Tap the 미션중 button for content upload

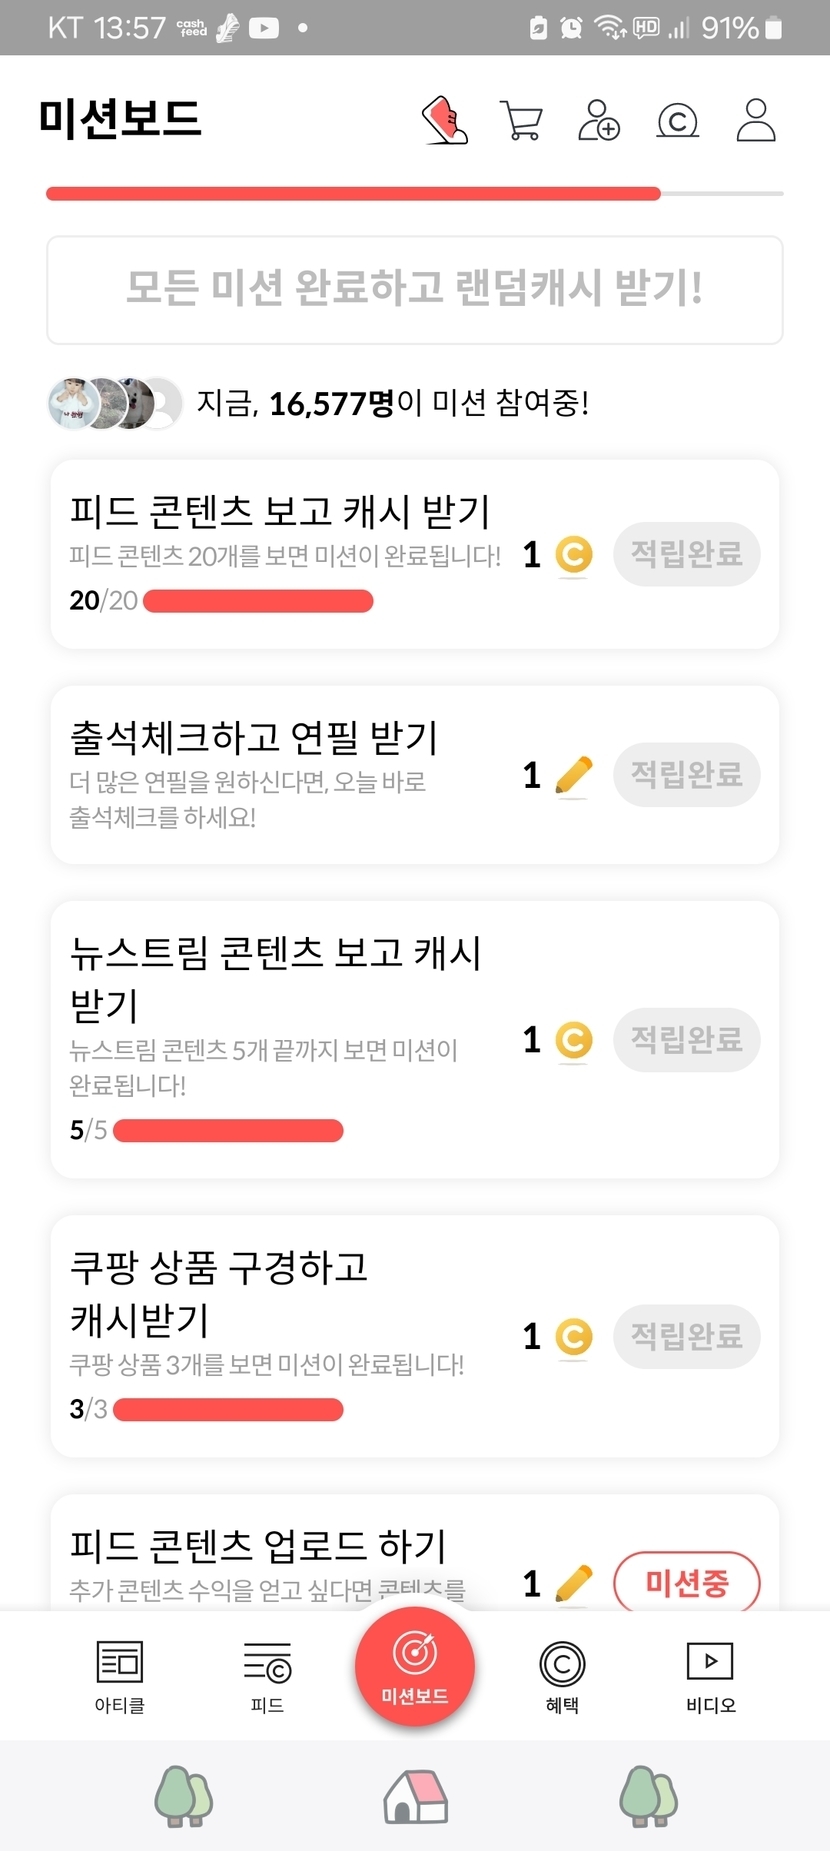(686, 1582)
